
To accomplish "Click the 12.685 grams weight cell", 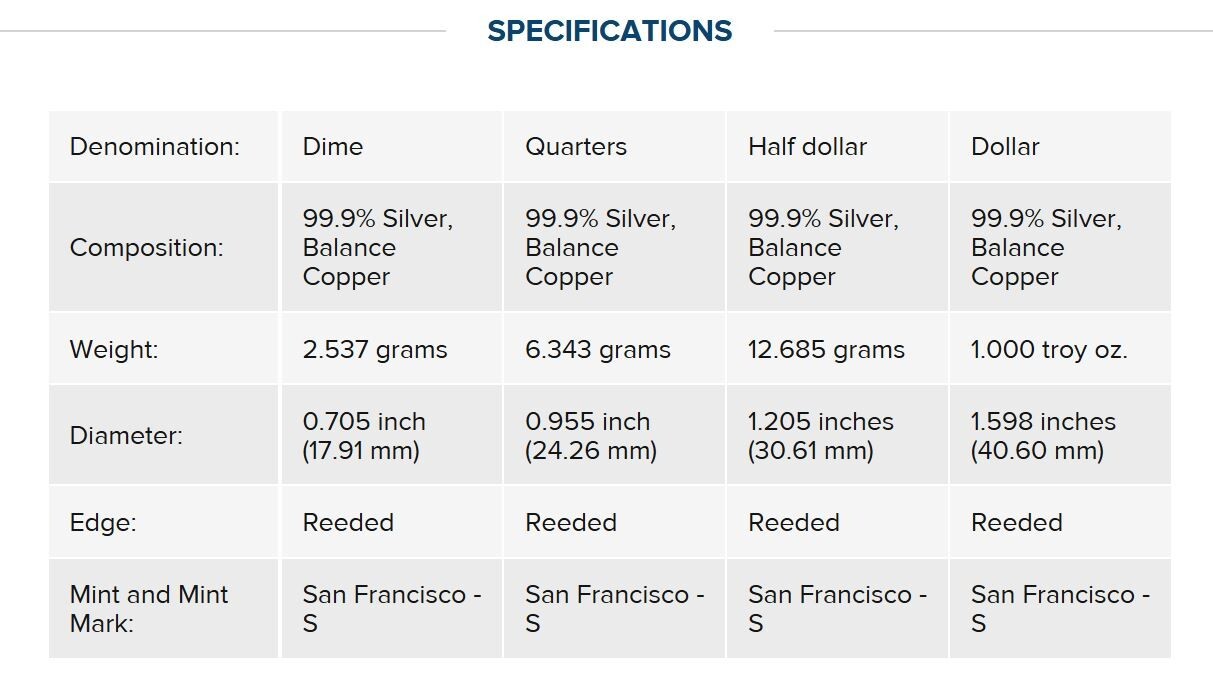I will (826, 350).
